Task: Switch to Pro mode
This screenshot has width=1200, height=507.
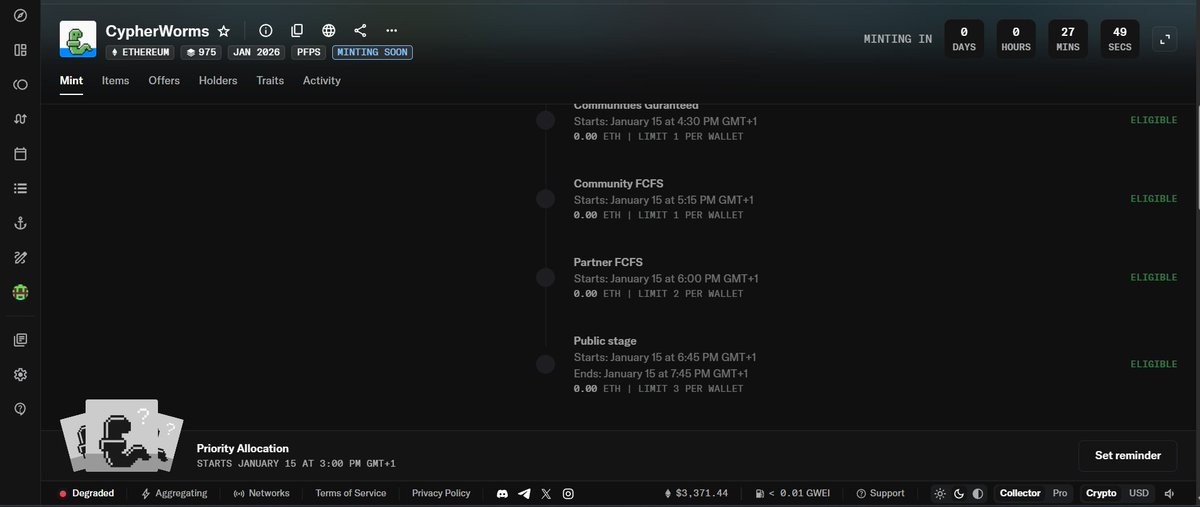Action: pos(1059,493)
